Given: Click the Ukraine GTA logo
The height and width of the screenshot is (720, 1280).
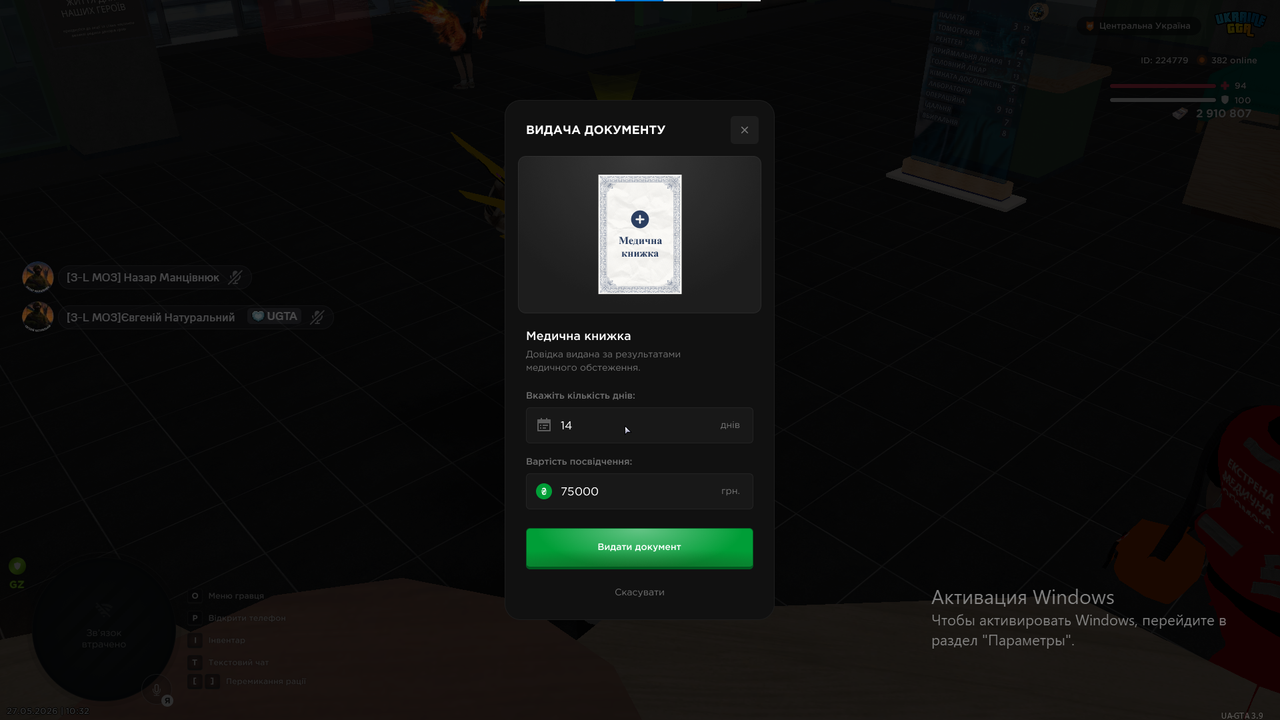Looking at the screenshot, I should tap(1240, 24).
